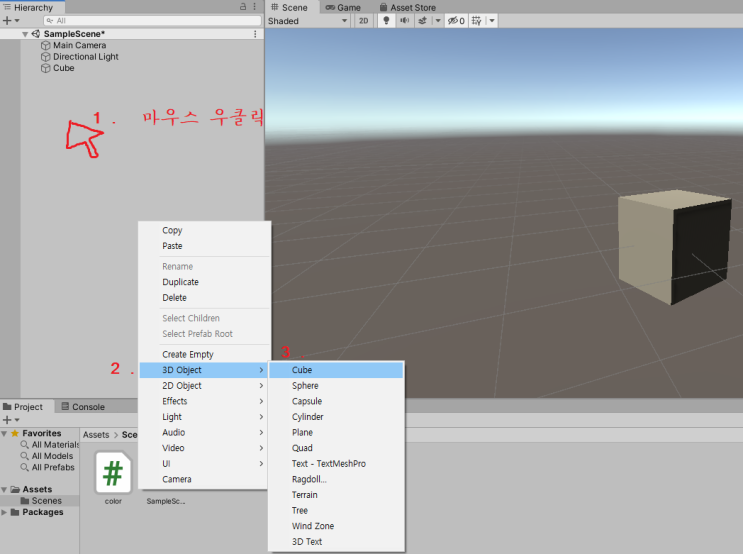This screenshot has height=554, width=743.
Task: Toggle scene audio speaker icon
Action: click(404, 21)
